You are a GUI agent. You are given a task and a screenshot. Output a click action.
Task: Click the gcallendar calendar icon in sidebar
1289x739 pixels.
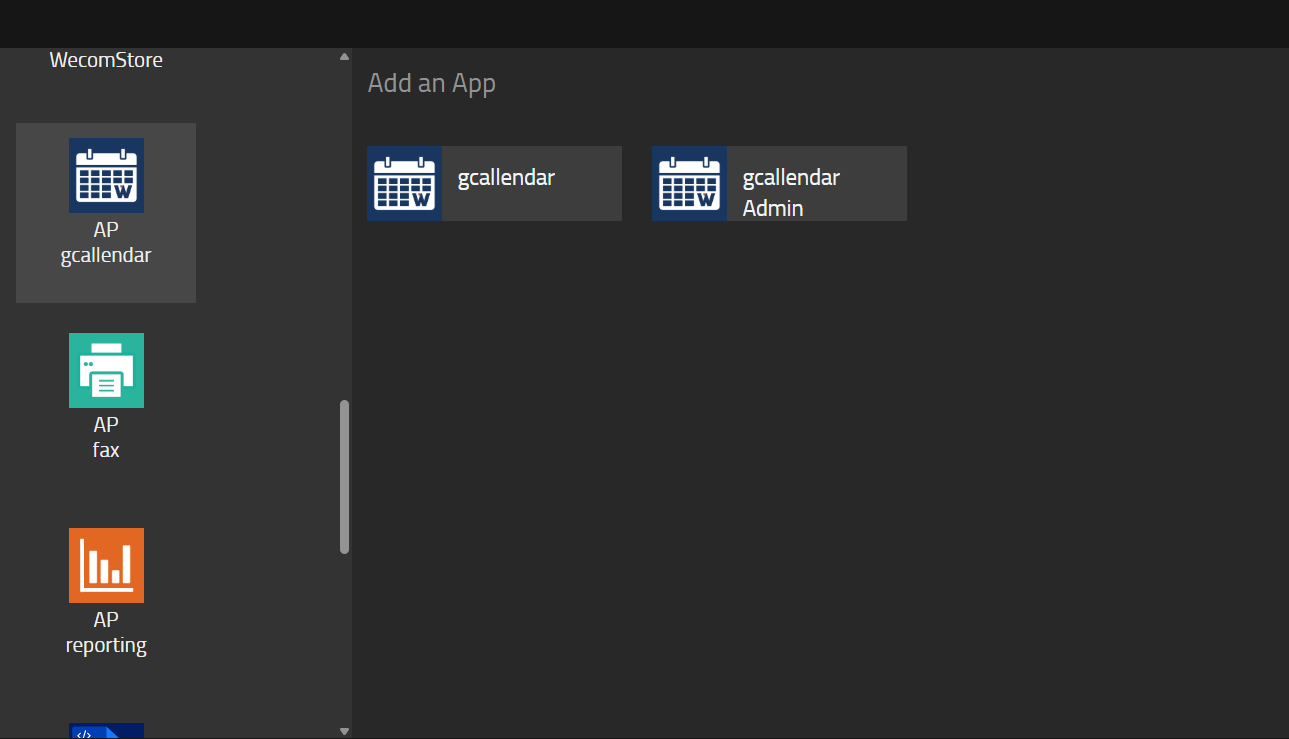pos(106,175)
